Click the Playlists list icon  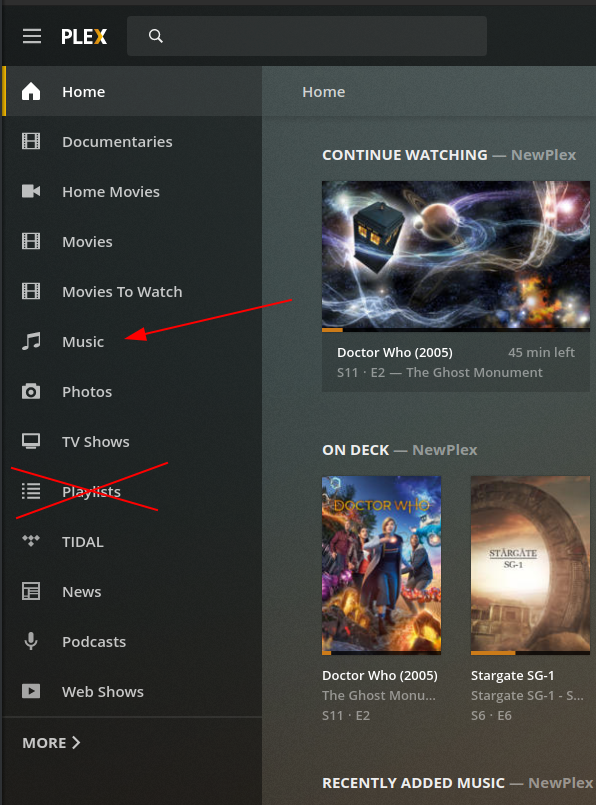(31, 491)
